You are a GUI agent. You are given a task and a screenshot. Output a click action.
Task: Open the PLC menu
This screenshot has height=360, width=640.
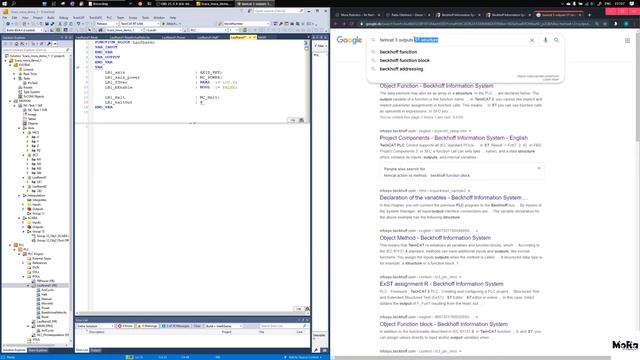pos(109,18)
